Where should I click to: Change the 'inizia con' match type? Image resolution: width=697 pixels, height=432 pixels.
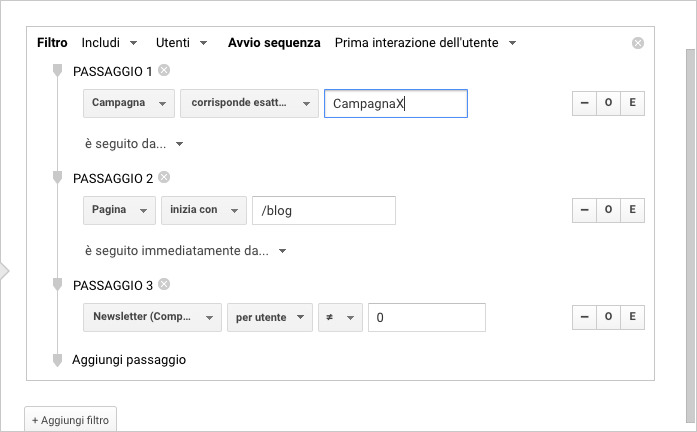204,211
